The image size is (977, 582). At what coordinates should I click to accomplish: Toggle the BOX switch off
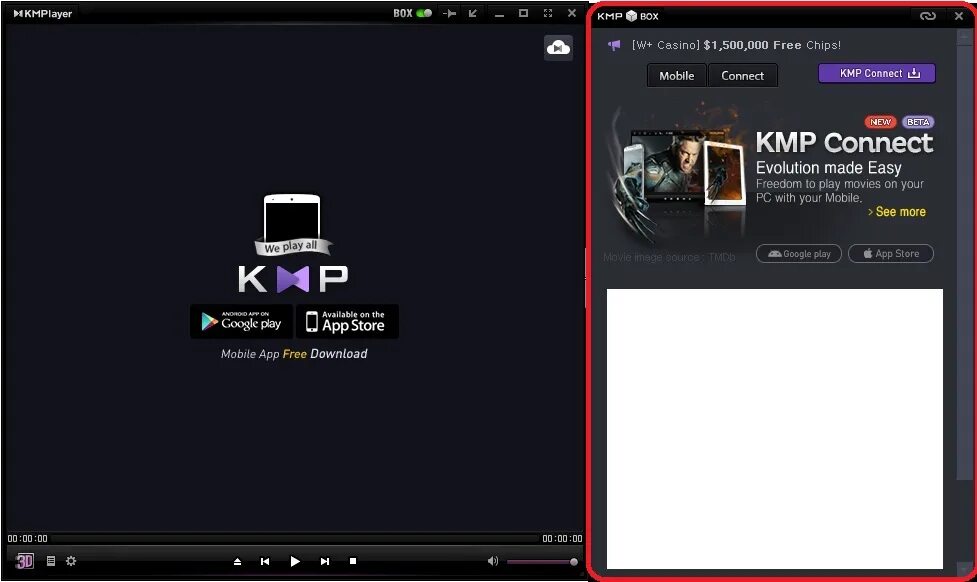[425, 13]
